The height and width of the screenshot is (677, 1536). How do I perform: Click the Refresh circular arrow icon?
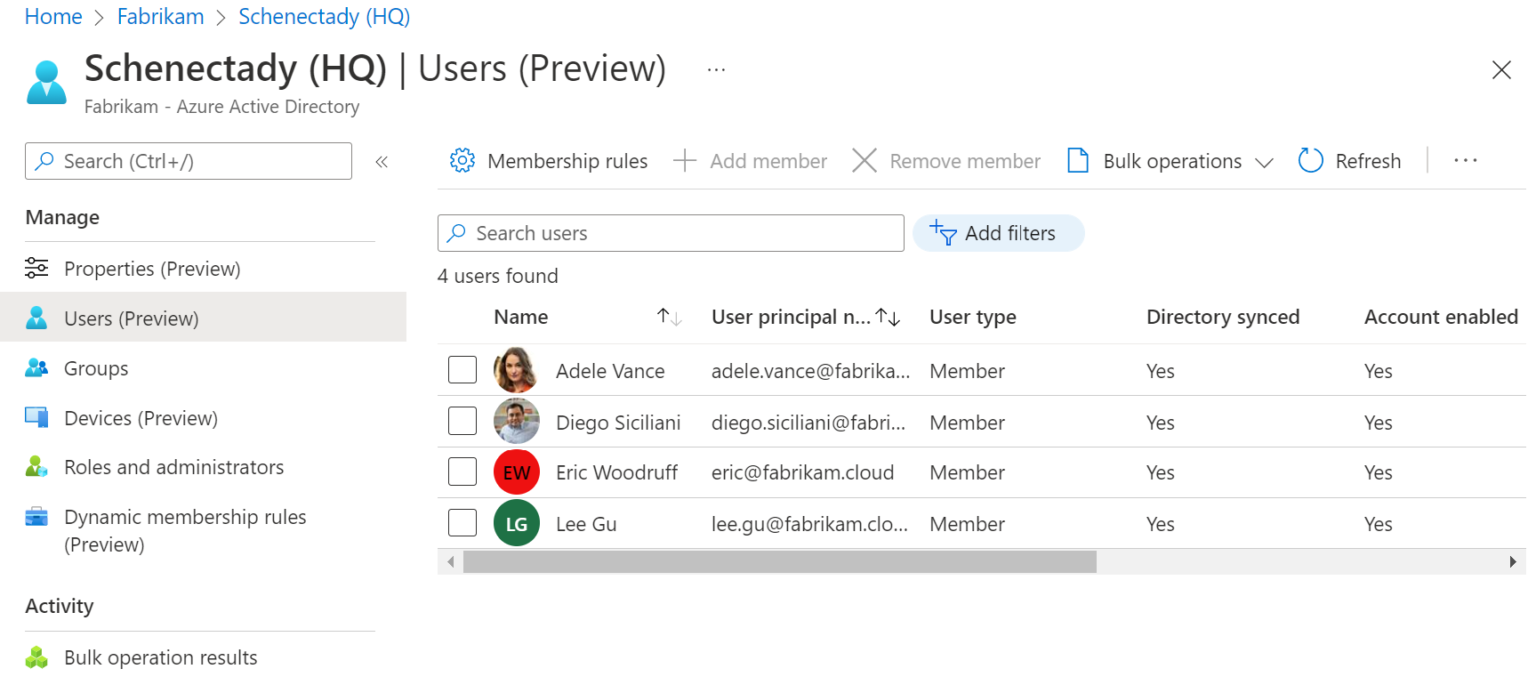1310,161
